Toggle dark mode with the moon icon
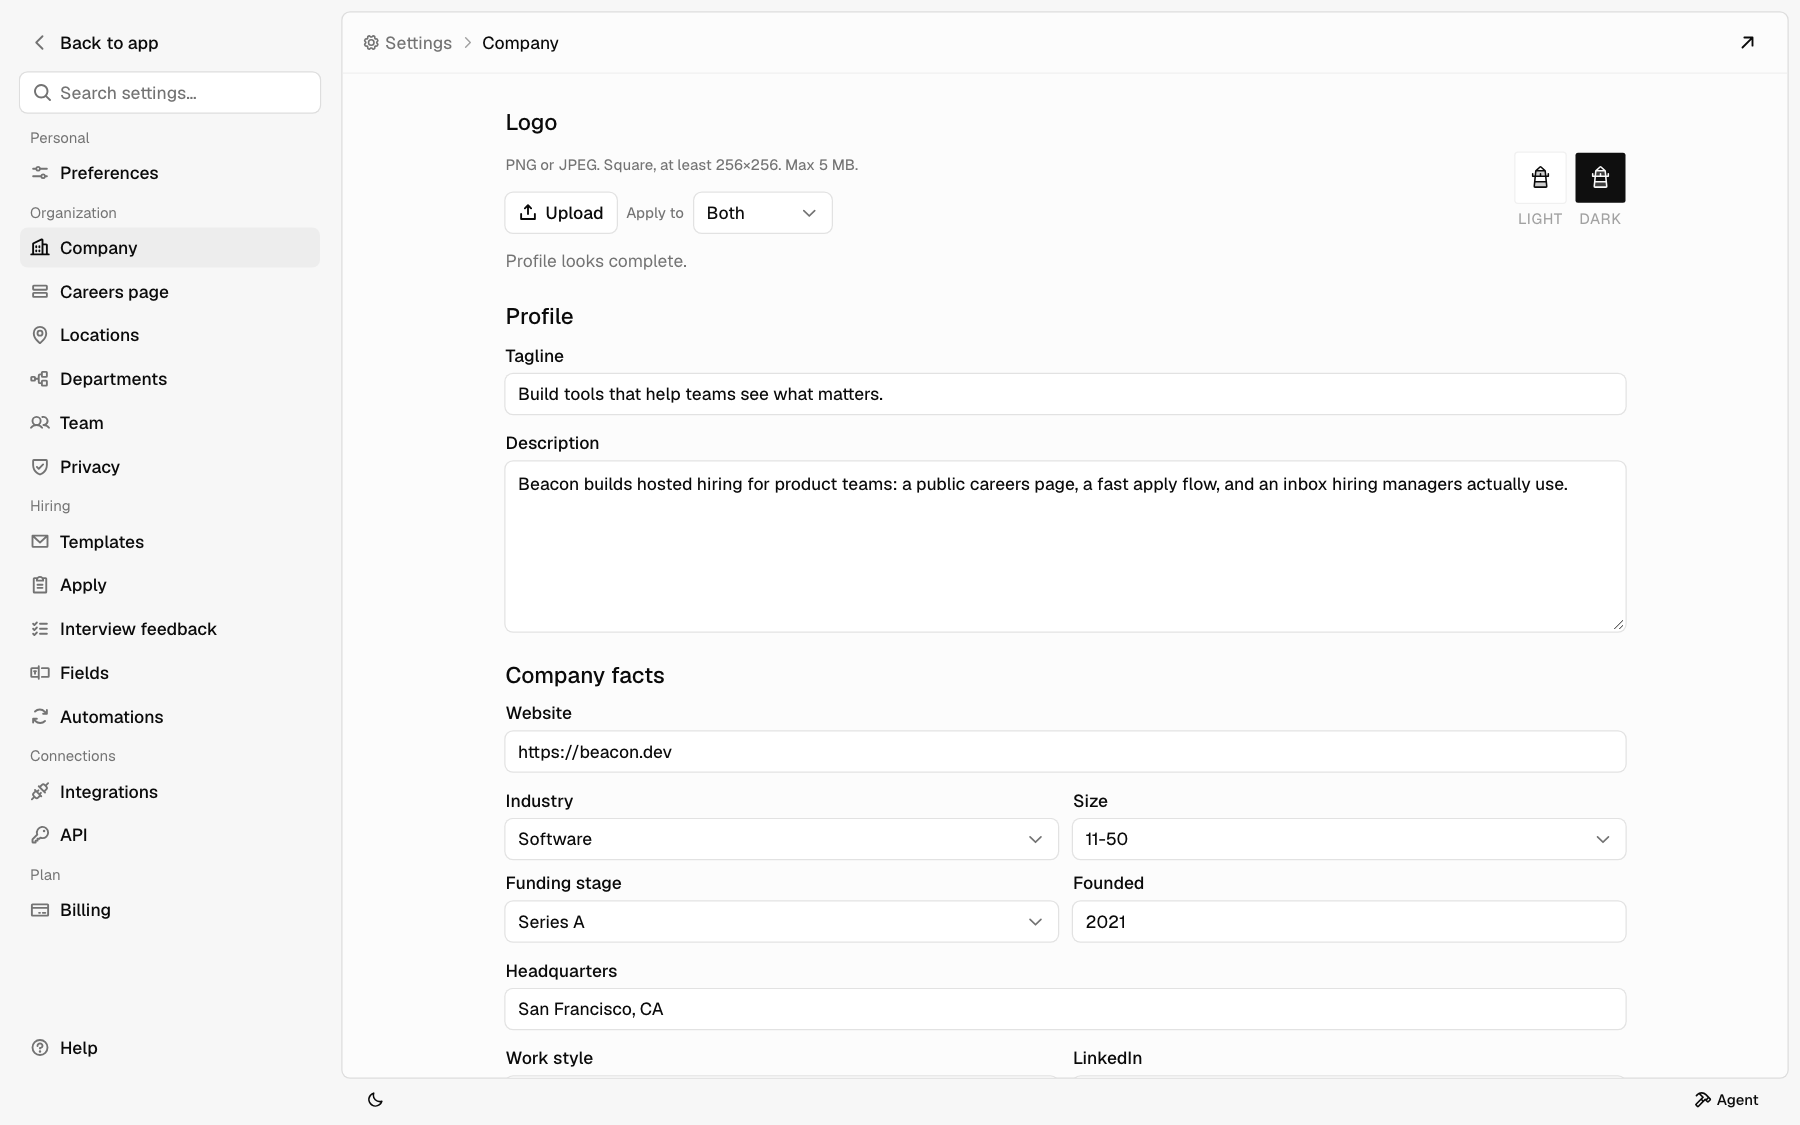The width and height of the screenshot is (1800, 1125). tap(375, 1100)
